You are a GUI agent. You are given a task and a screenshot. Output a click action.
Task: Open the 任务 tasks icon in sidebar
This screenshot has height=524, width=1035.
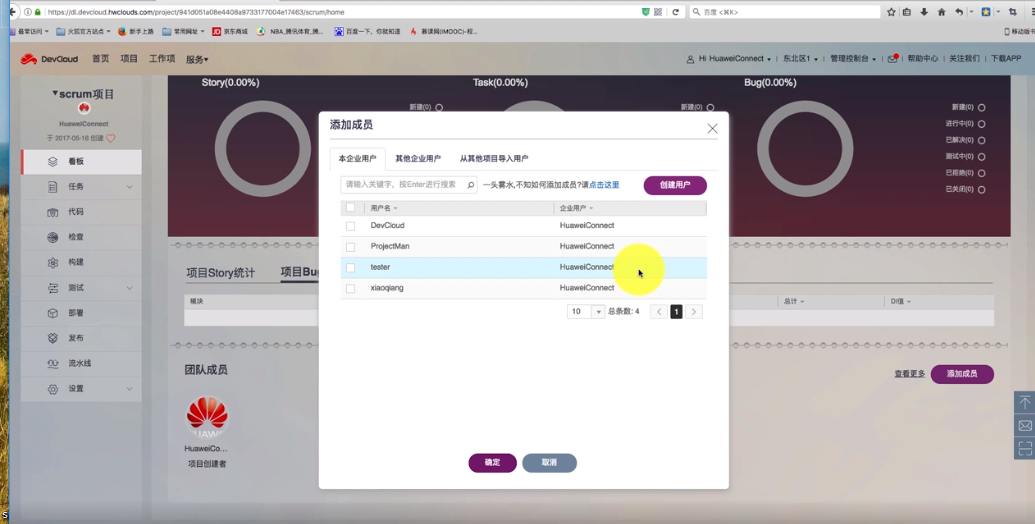(53, 187)
